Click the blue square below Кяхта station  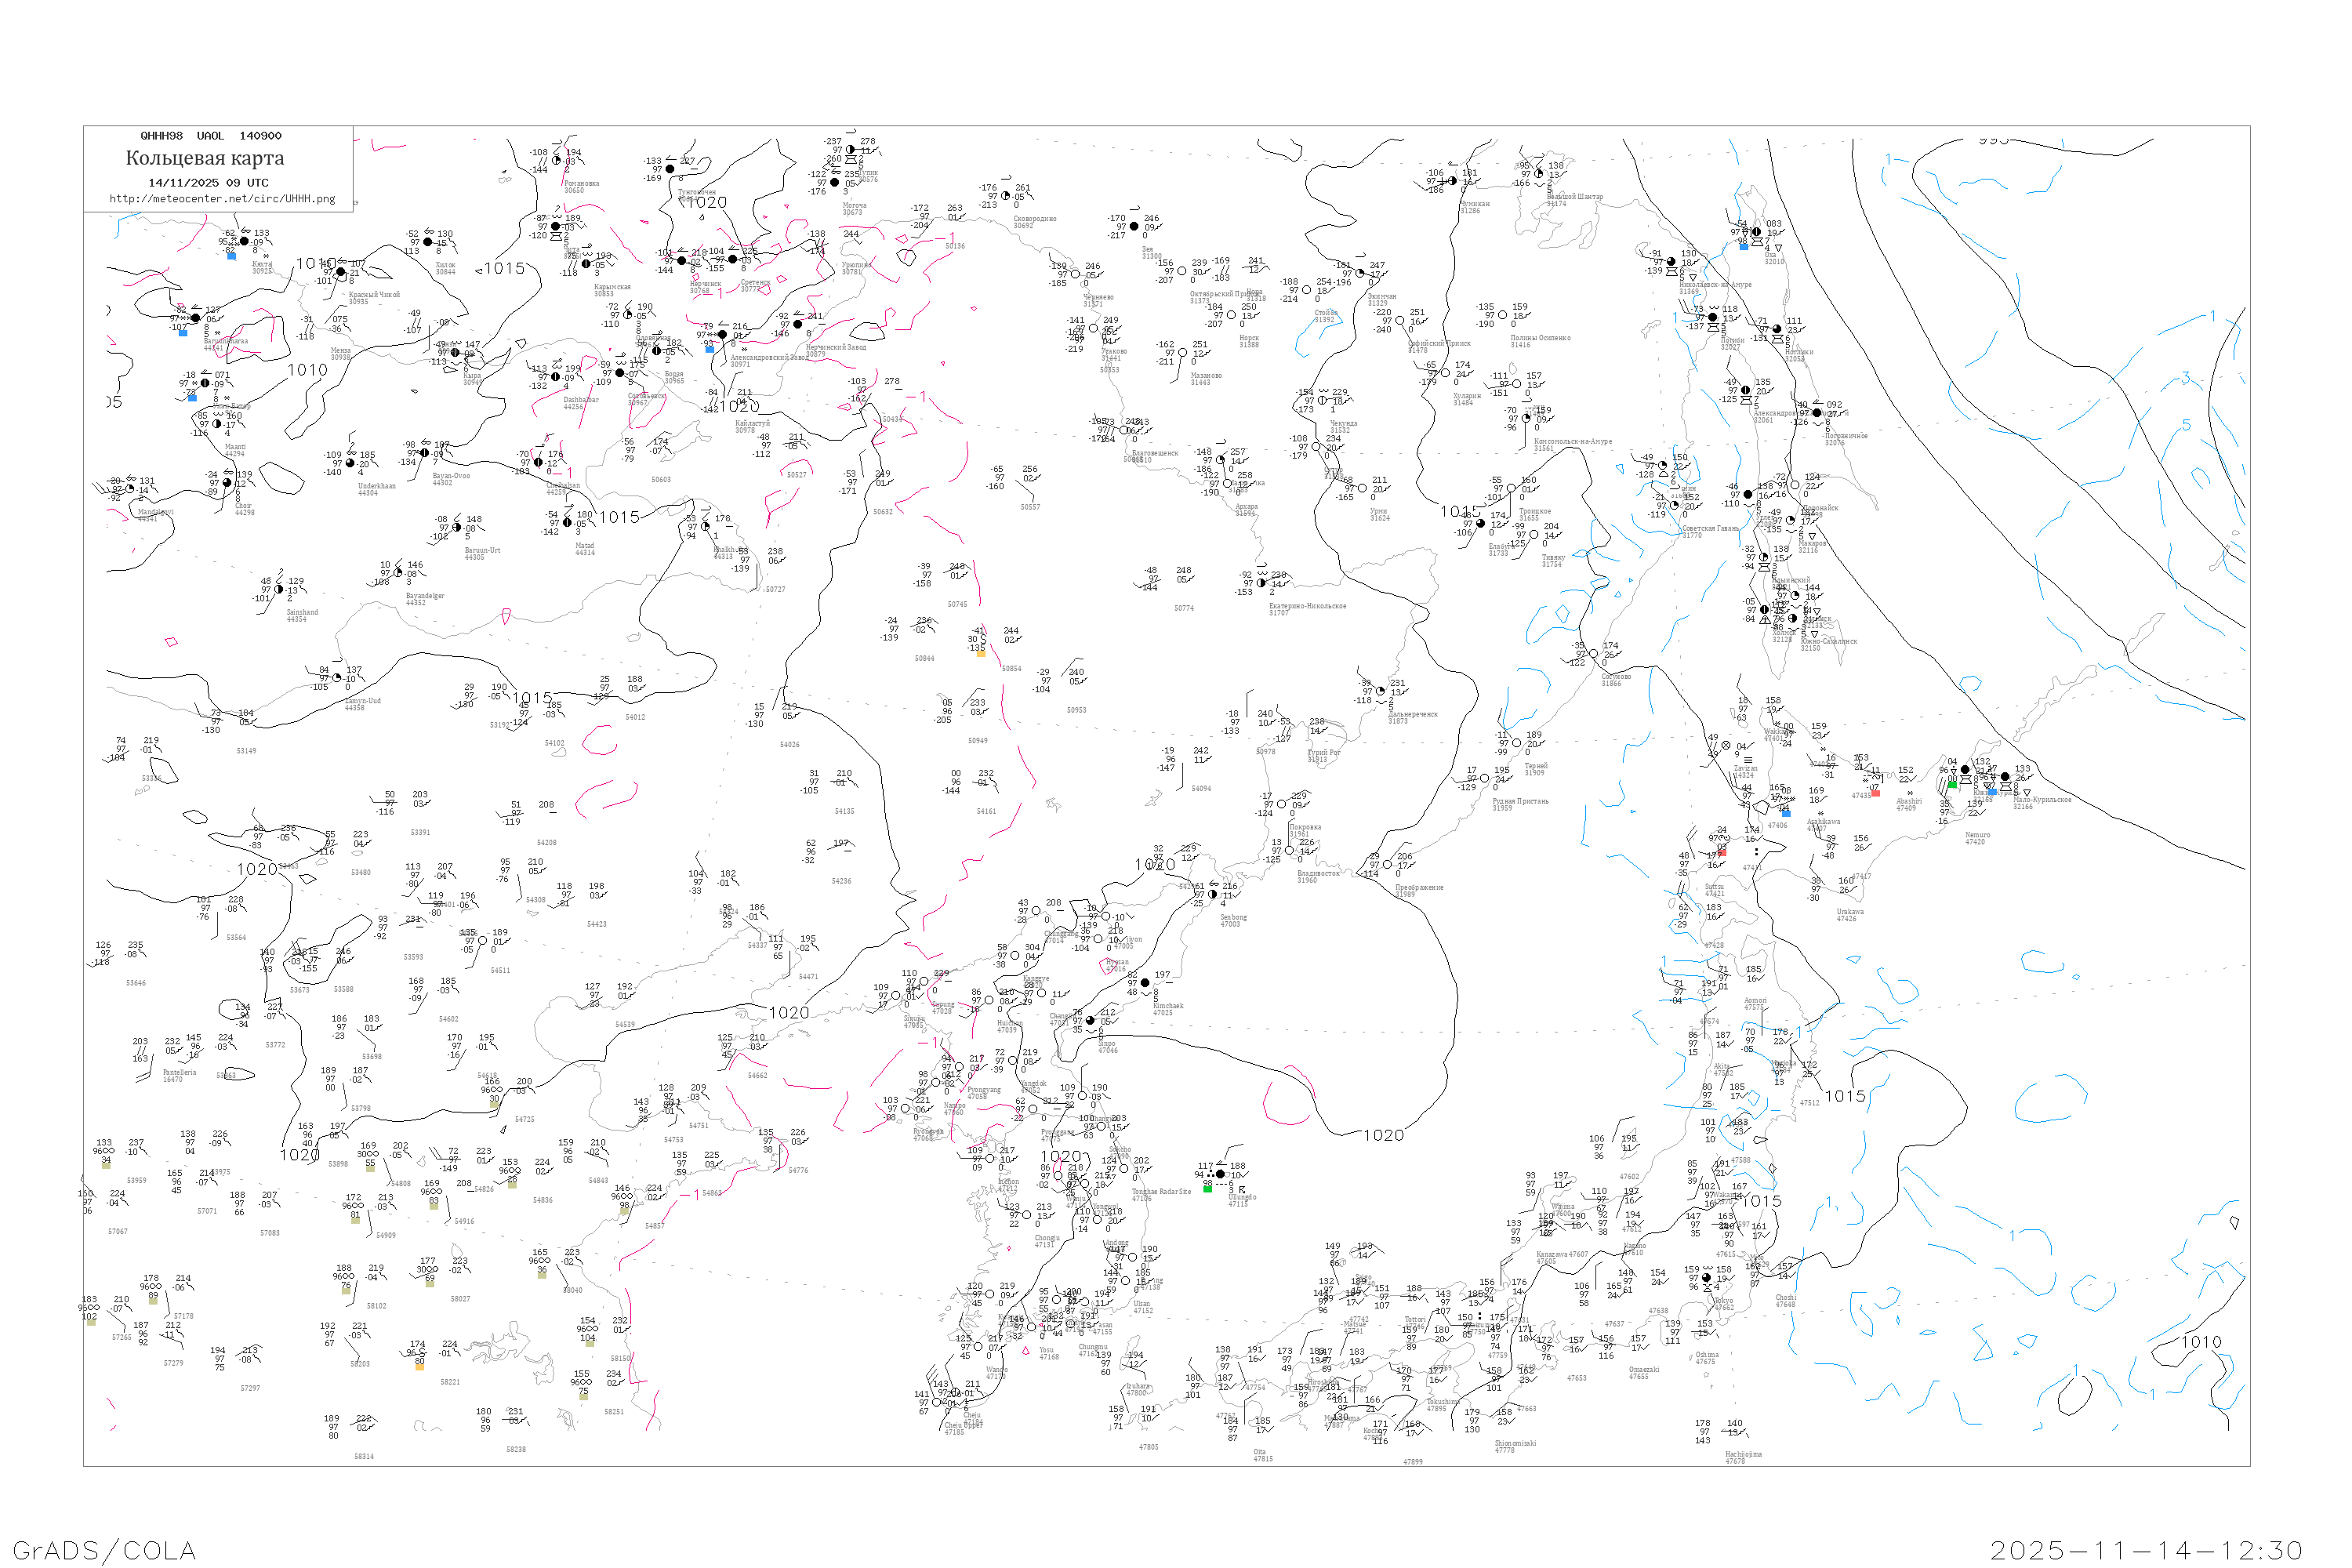(231, 256)
